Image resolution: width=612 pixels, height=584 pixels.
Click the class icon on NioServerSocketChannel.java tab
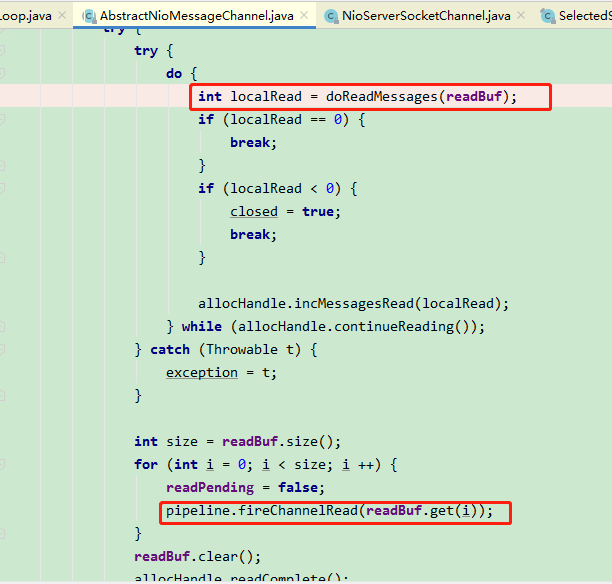tap(331, 16)
